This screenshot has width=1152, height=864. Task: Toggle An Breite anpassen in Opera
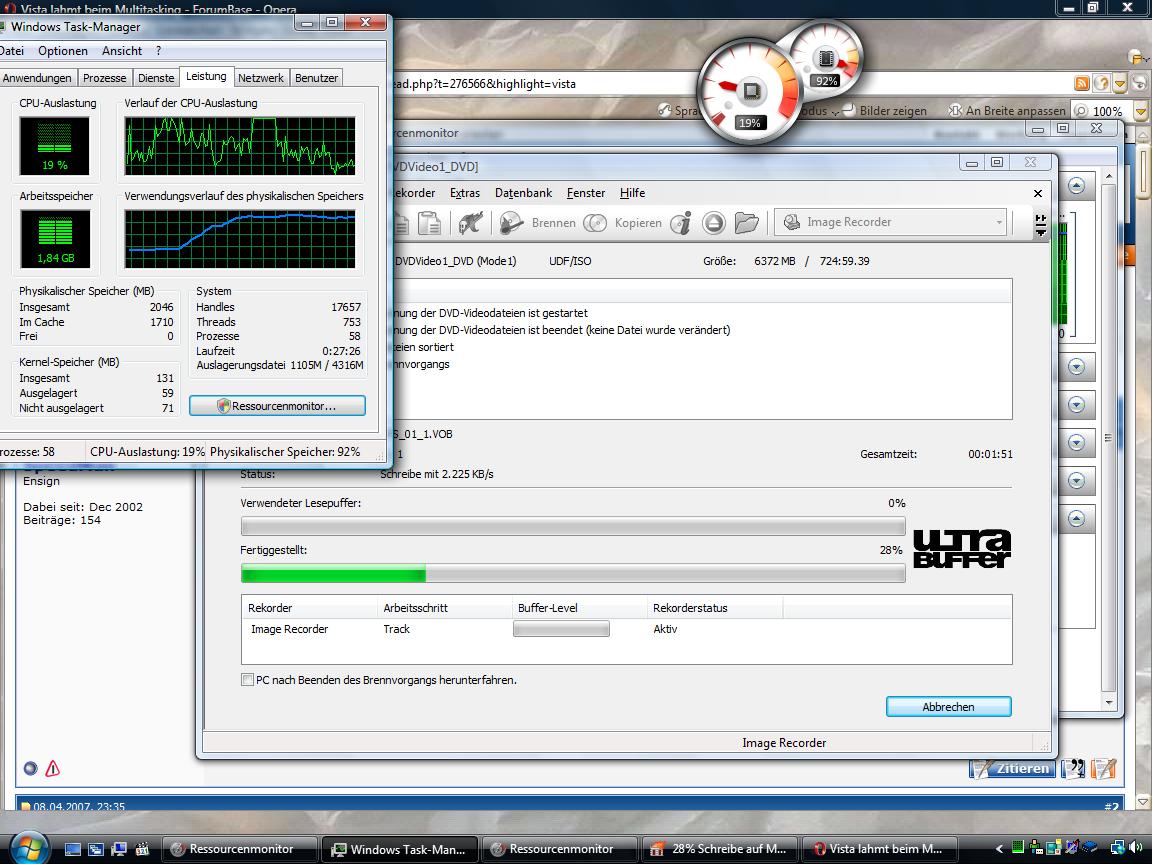[1007, 110]
